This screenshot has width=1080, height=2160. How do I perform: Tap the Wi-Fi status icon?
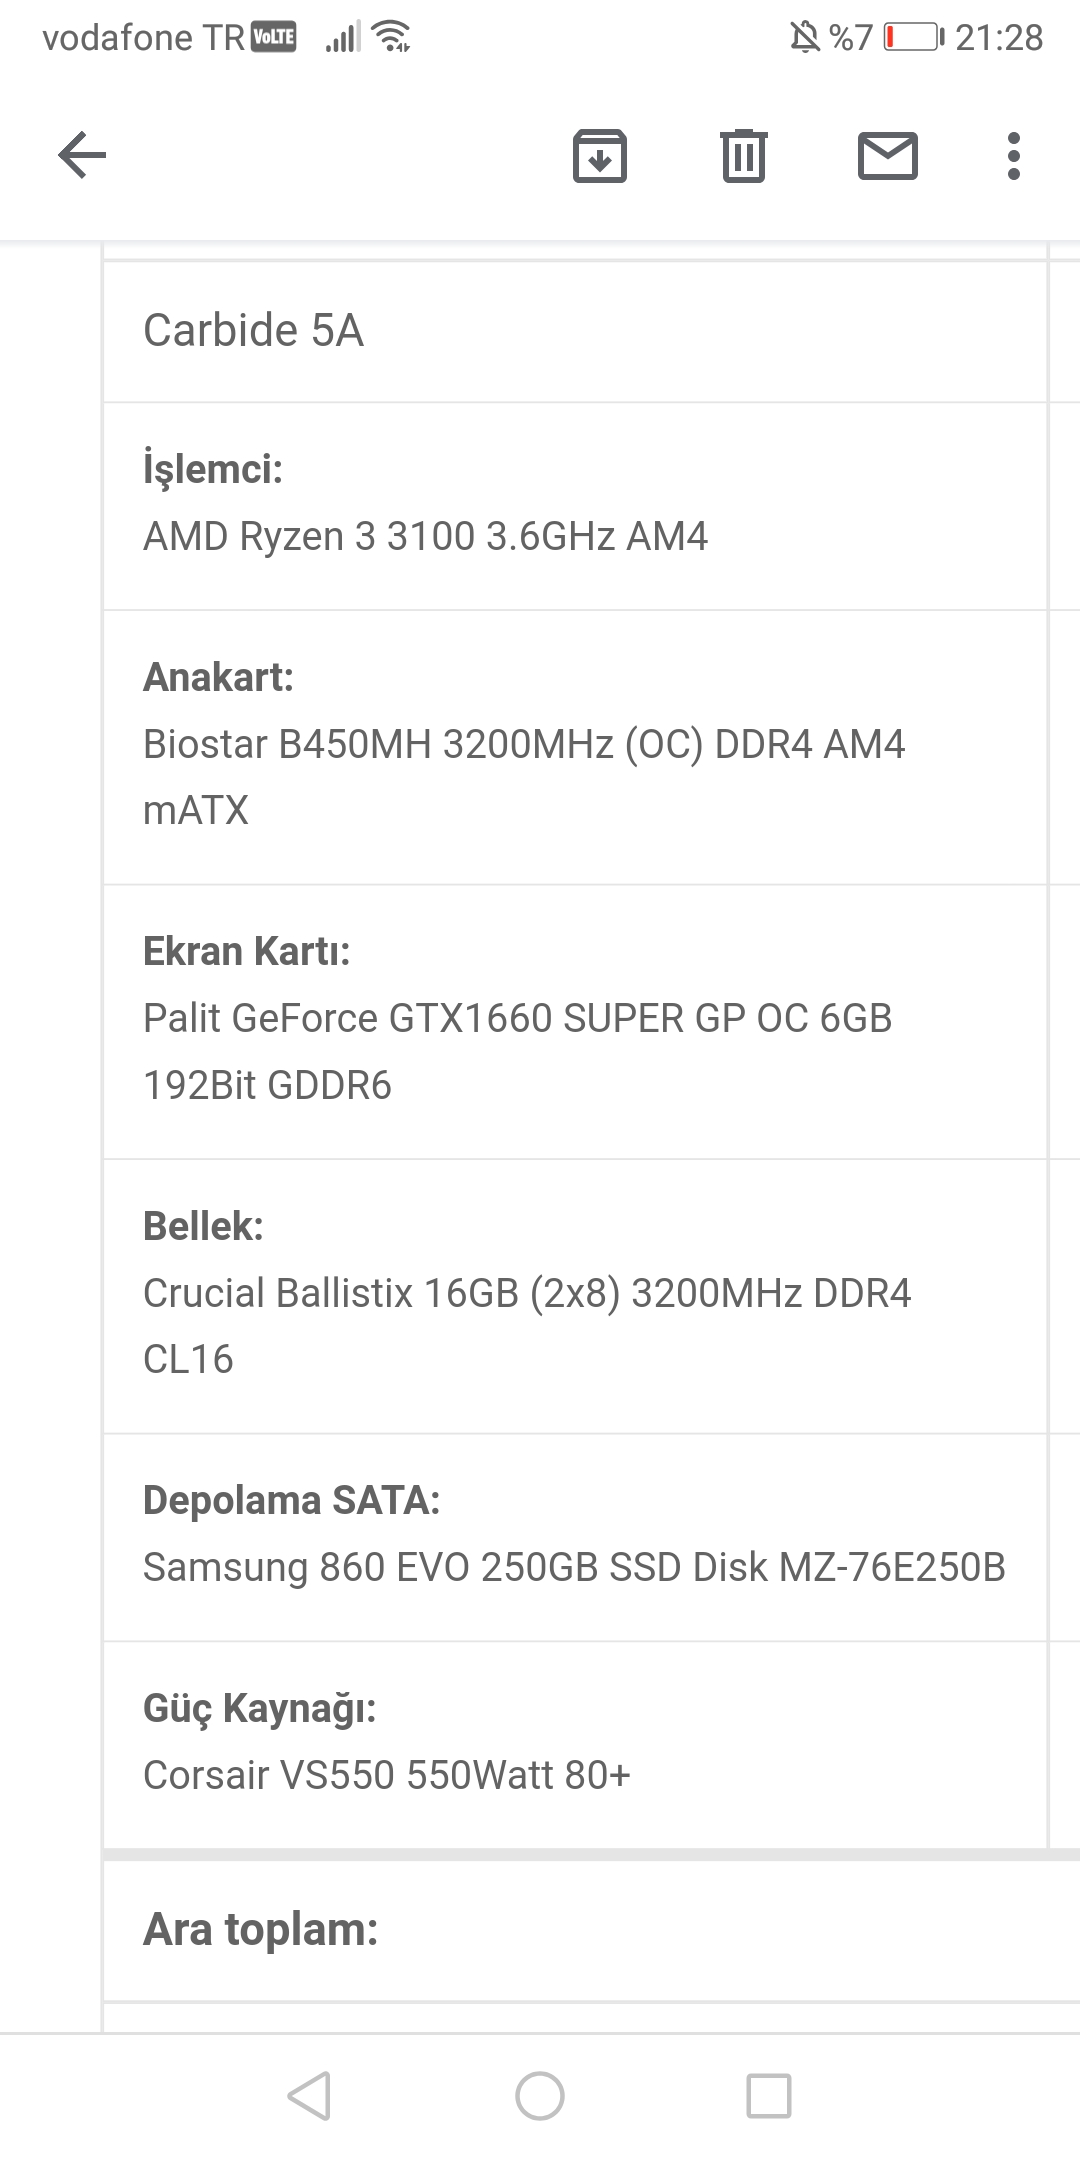tap(391, 38)
